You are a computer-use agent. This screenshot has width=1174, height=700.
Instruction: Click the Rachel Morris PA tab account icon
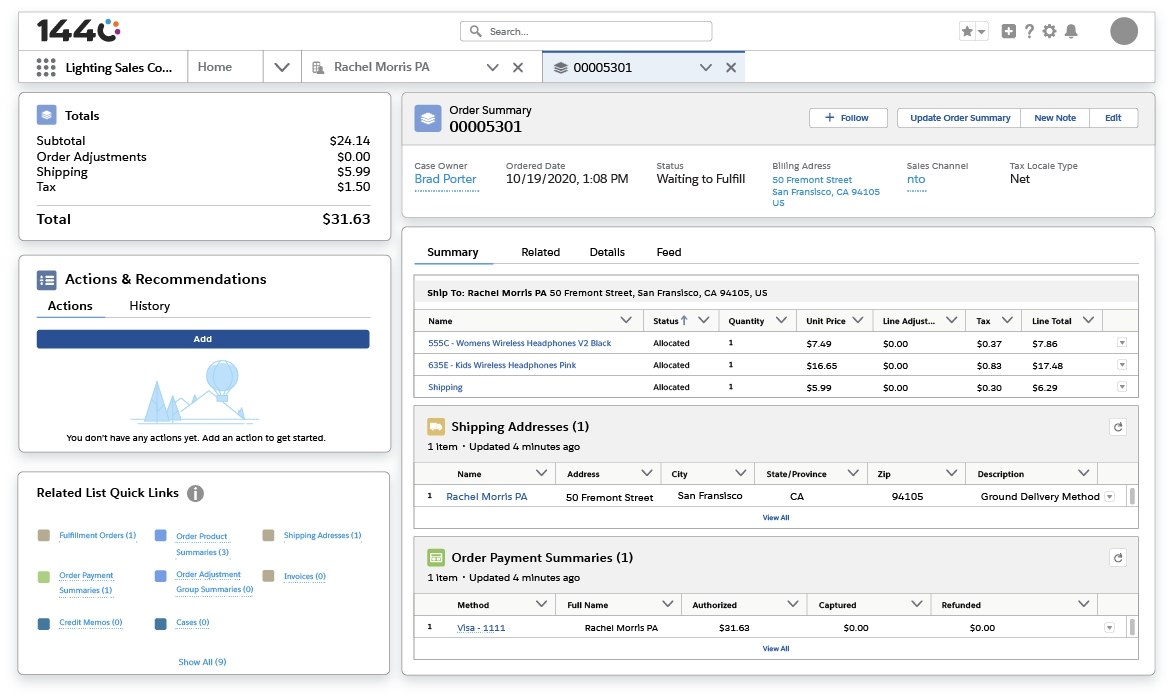tap(317, 67)
